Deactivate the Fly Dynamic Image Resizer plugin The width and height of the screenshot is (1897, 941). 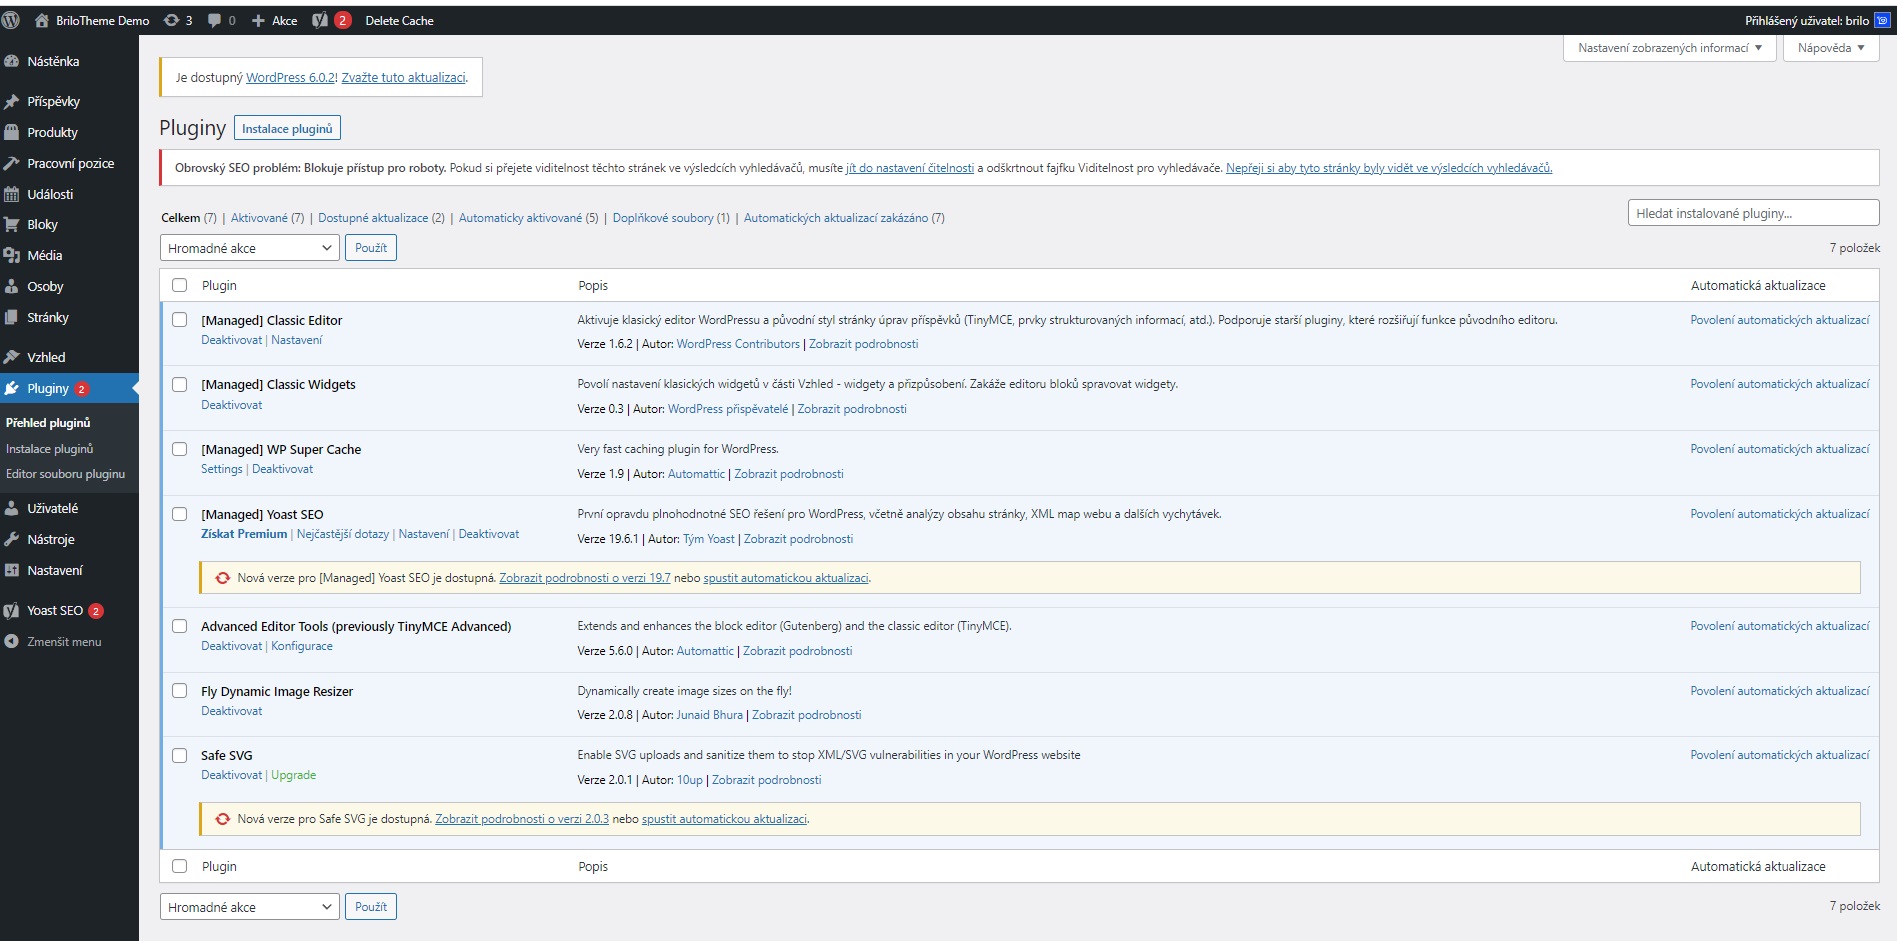pos(231,711)
